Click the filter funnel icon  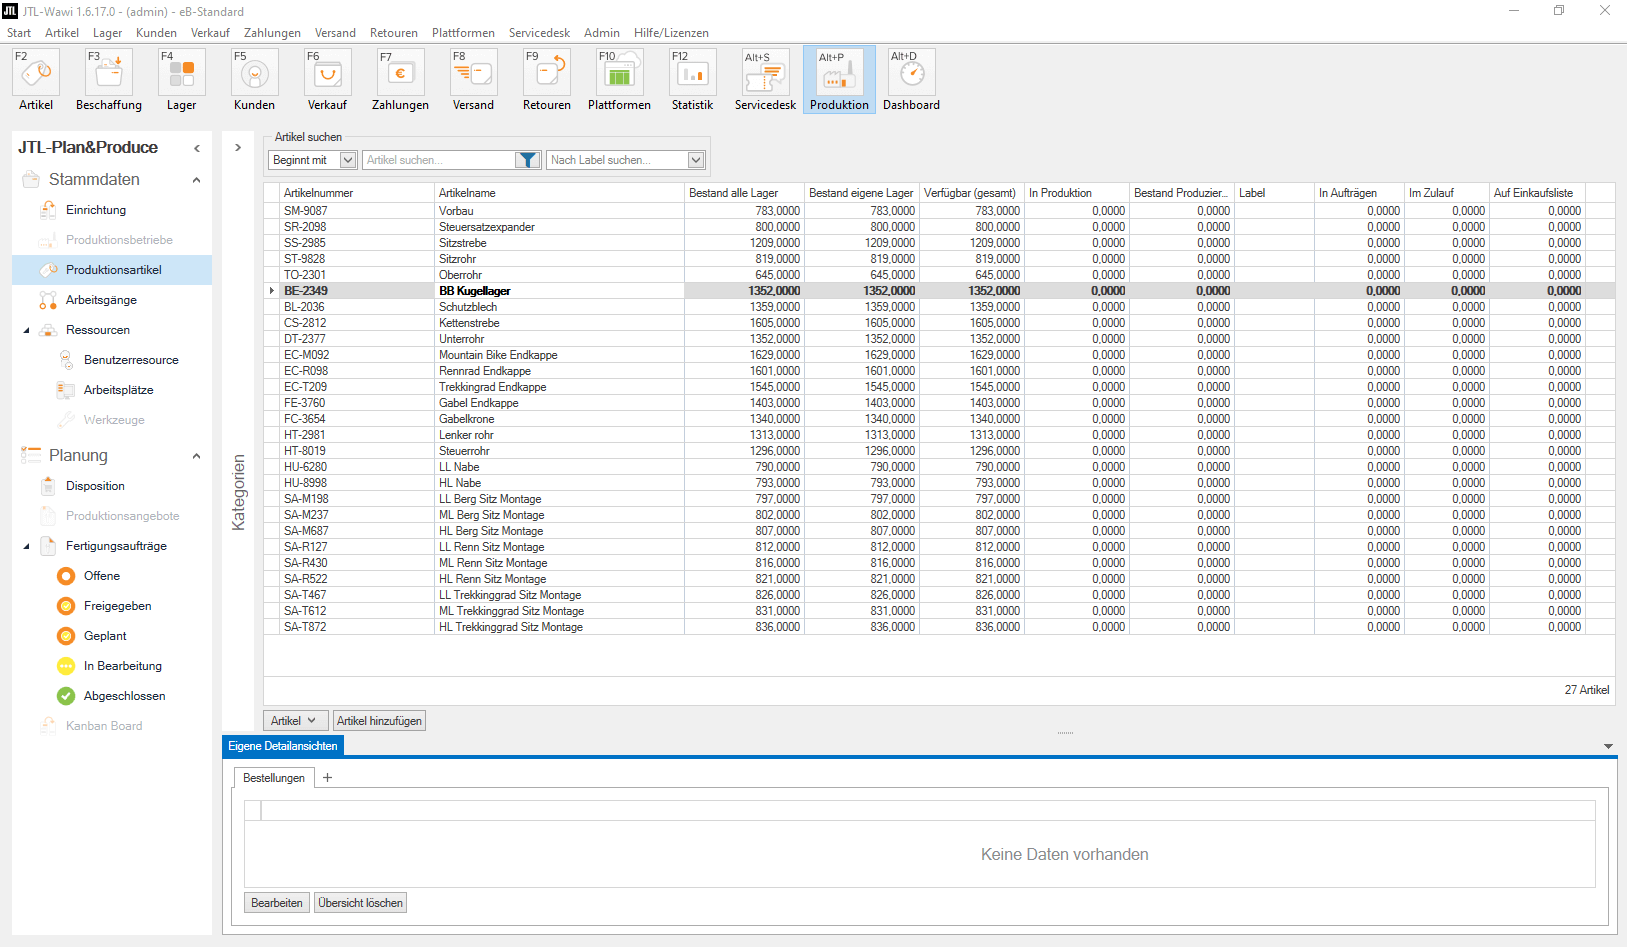(528, 160)
